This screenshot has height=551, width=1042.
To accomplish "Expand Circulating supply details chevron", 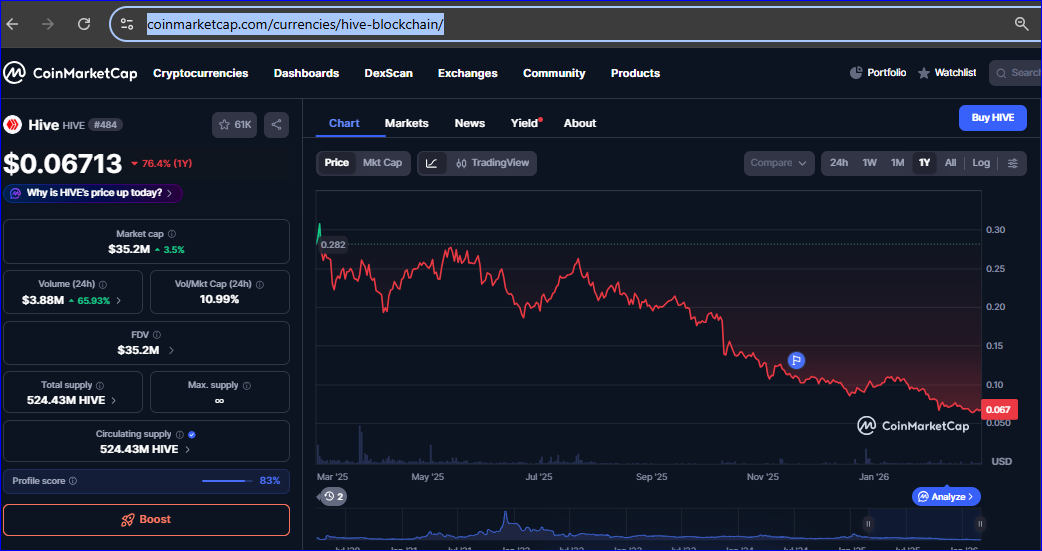I will point(187,449).
